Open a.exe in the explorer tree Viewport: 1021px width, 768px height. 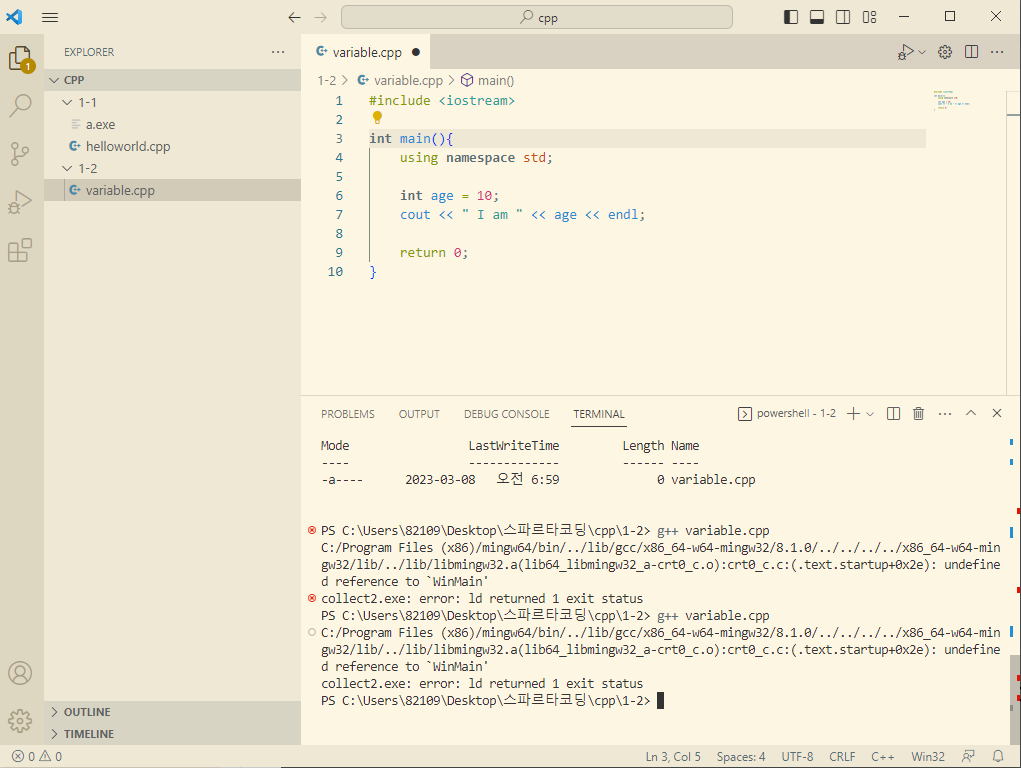(173, 124)
